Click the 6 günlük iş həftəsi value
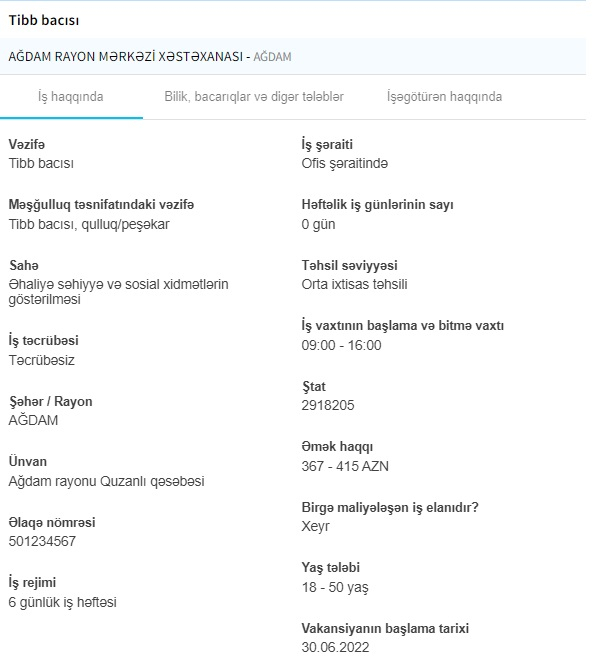Image resolution: width=593 pixels, height=672 pixels. pos(63,603)
